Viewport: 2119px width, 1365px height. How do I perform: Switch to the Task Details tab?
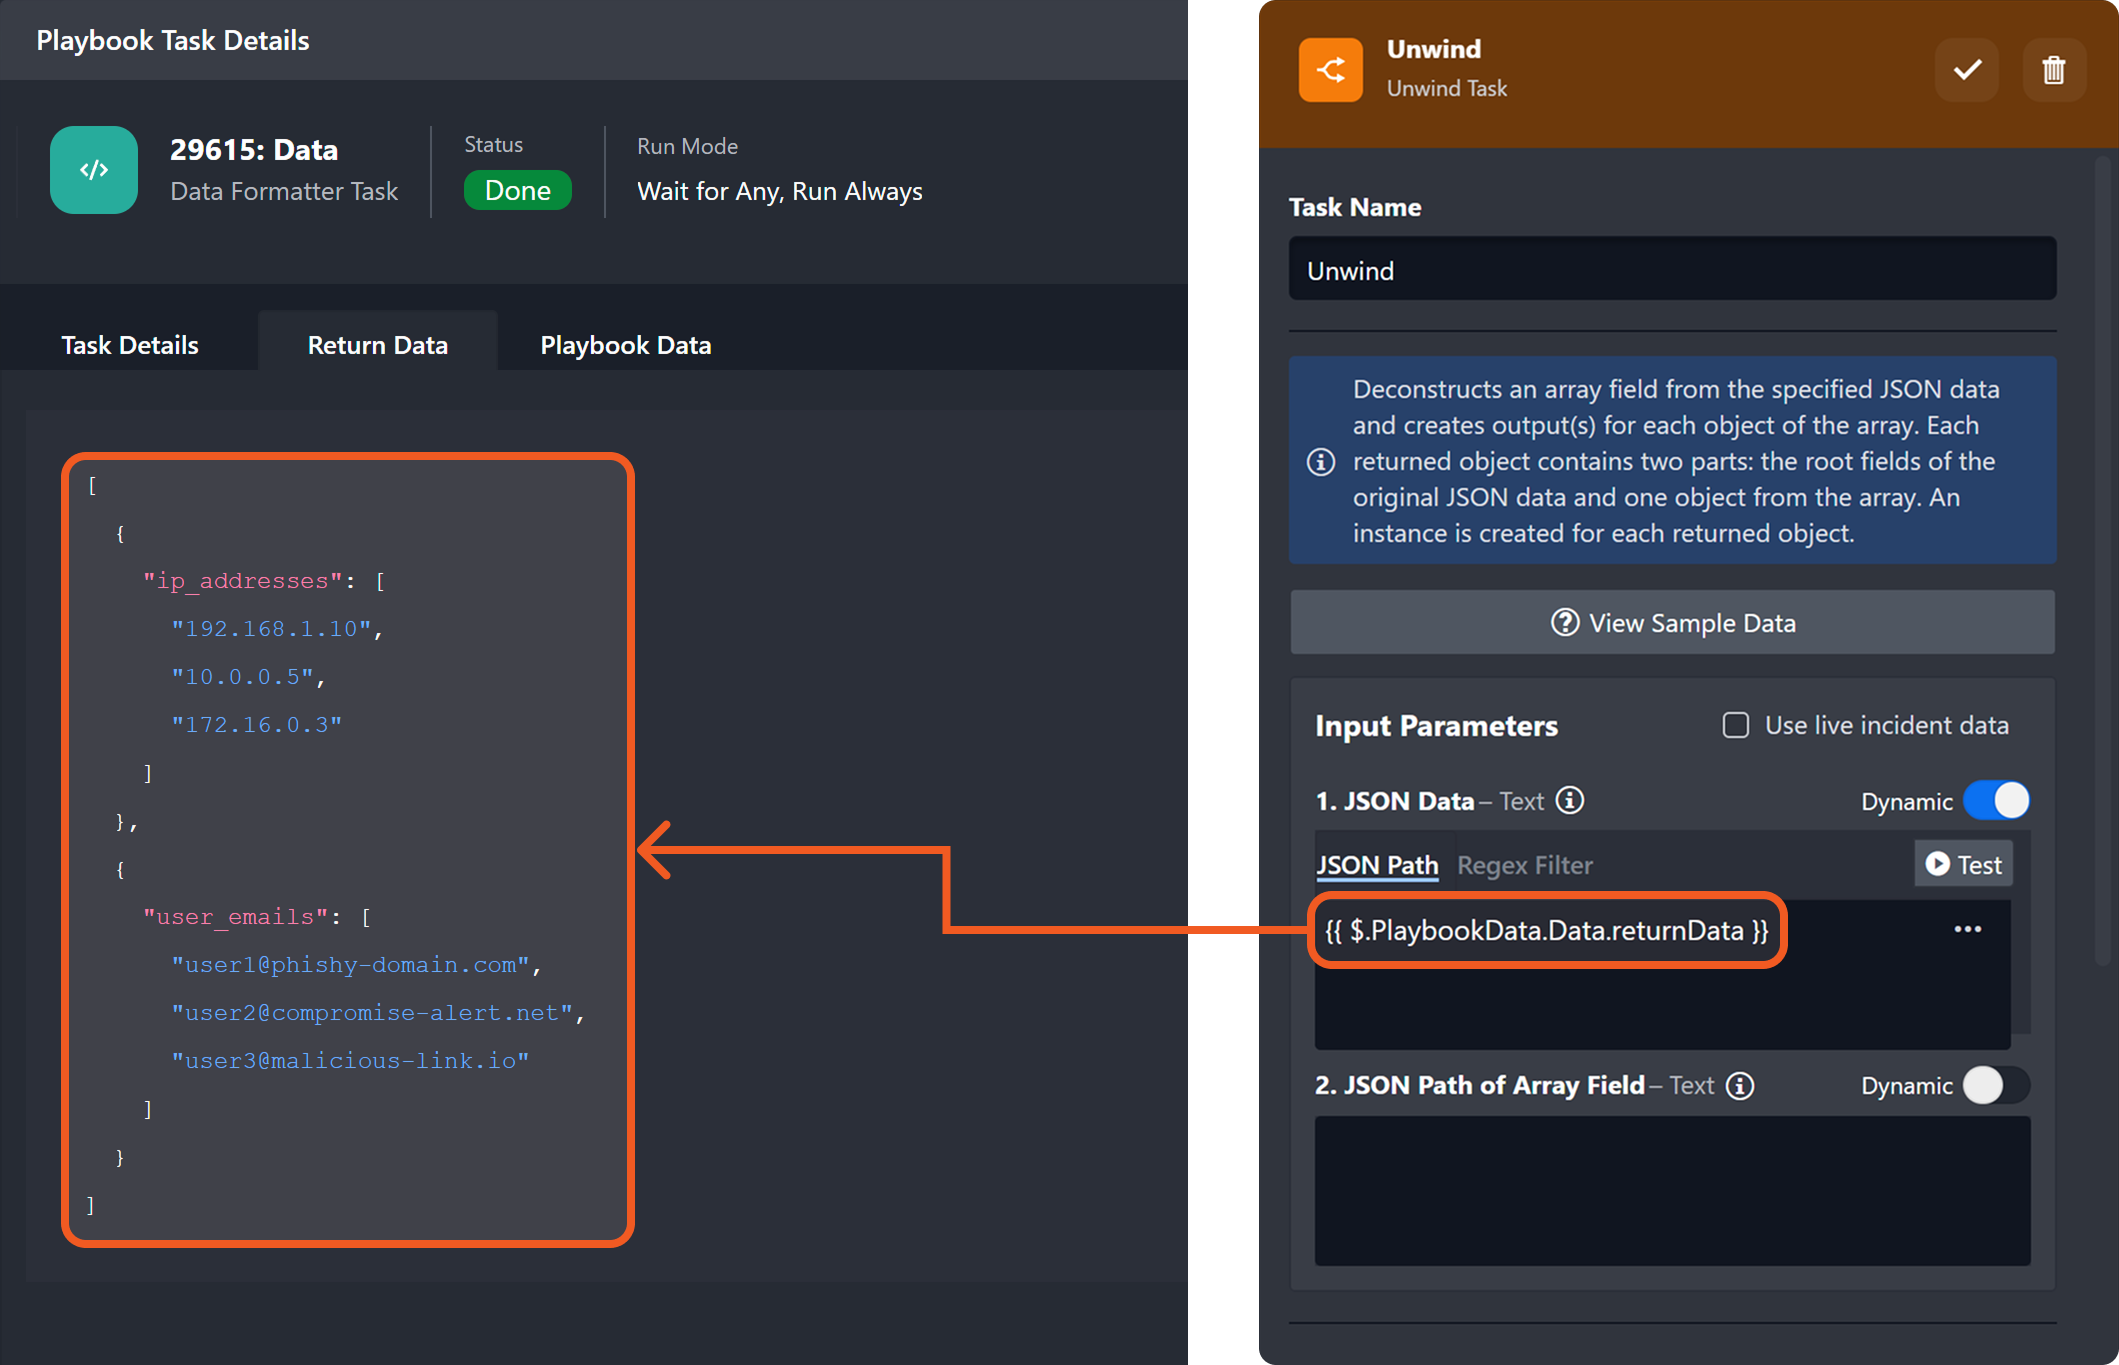(x=130, y=345)
